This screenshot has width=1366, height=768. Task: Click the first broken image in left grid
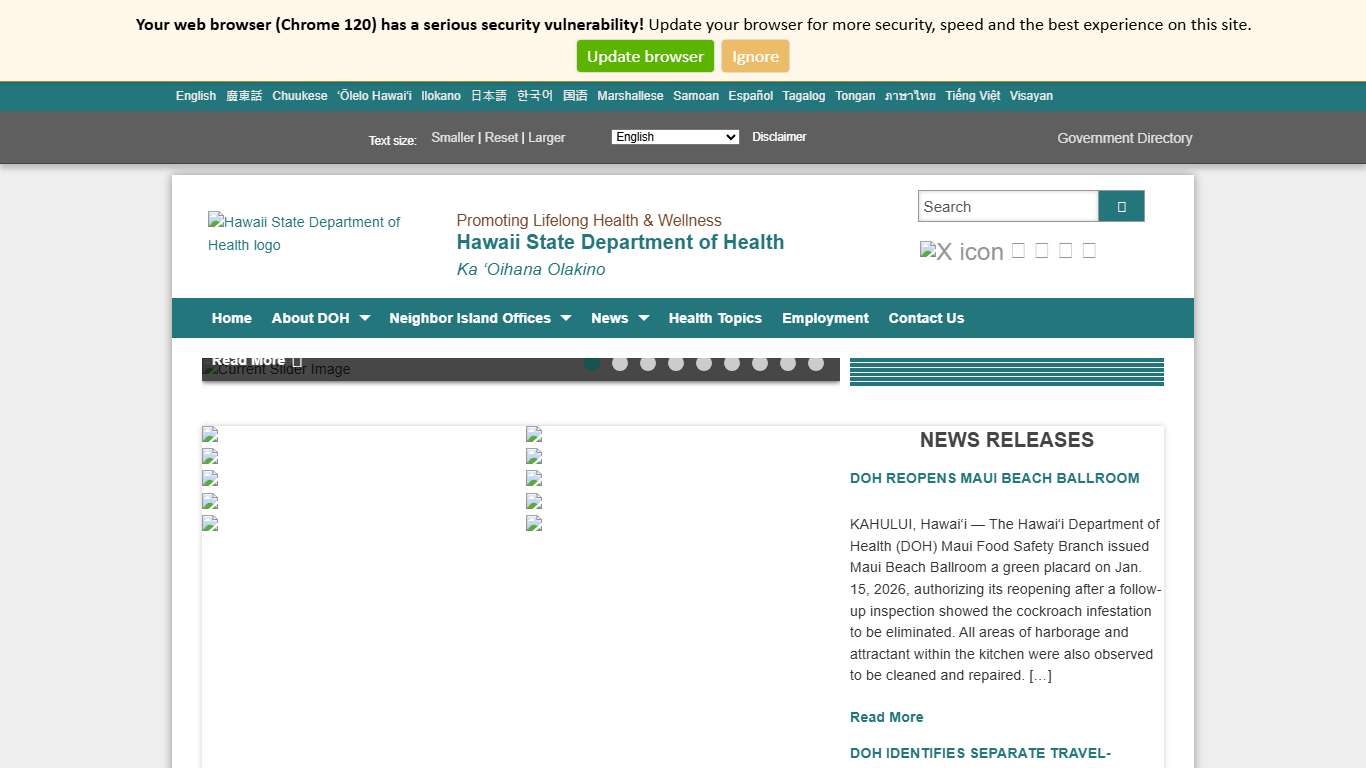(x=209, y=434)
